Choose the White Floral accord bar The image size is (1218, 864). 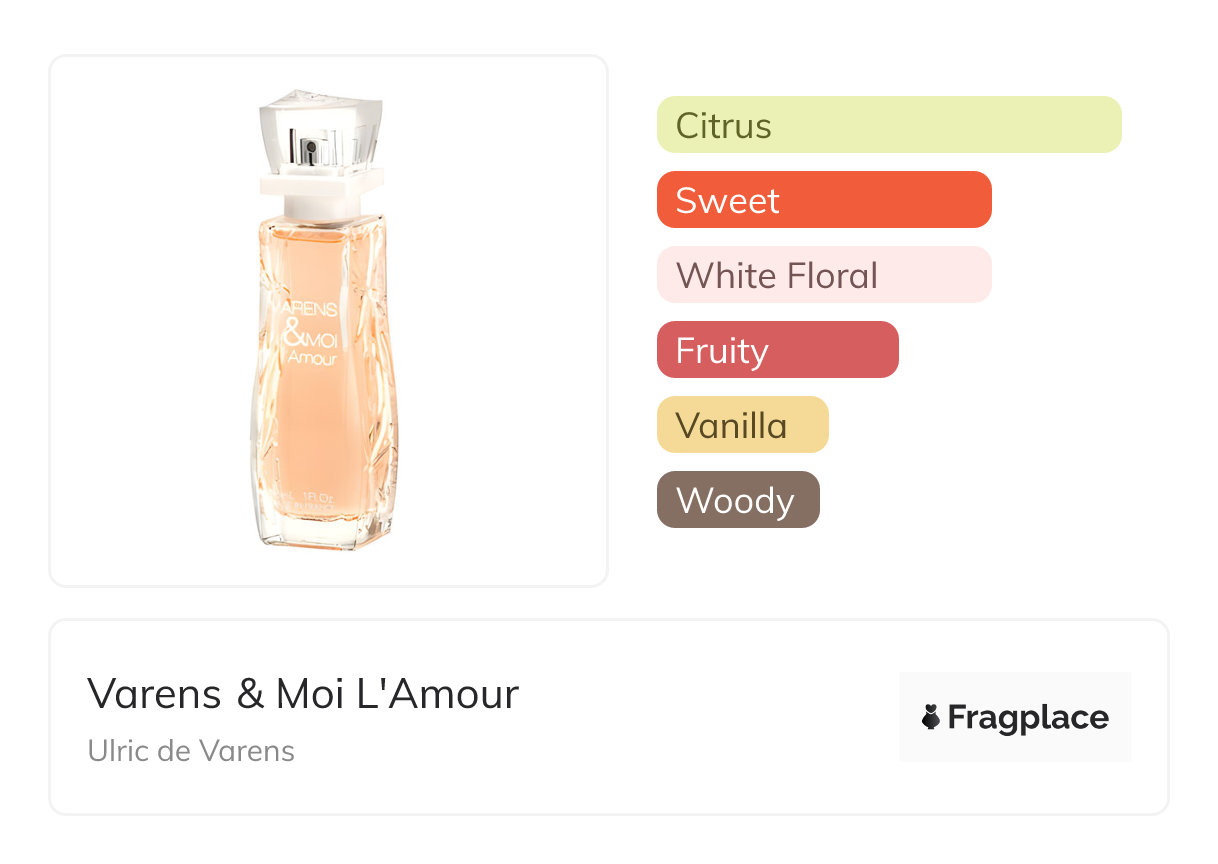(824, 275)
